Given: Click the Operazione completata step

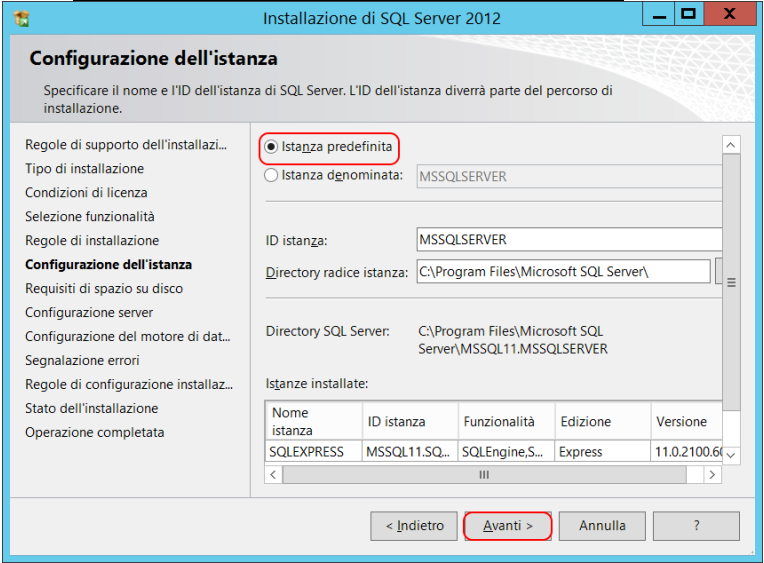Looking at the screenshot, I should tap(95, 432).
